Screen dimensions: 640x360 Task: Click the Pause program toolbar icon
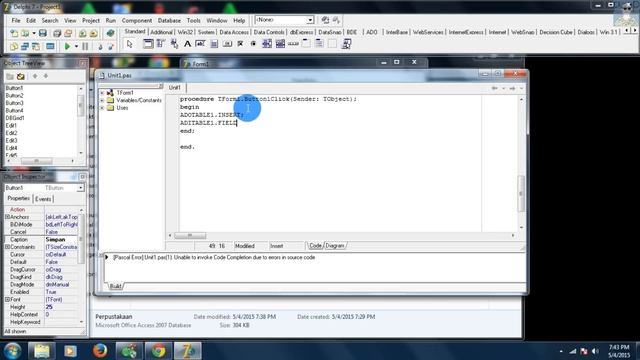[85, 47]
